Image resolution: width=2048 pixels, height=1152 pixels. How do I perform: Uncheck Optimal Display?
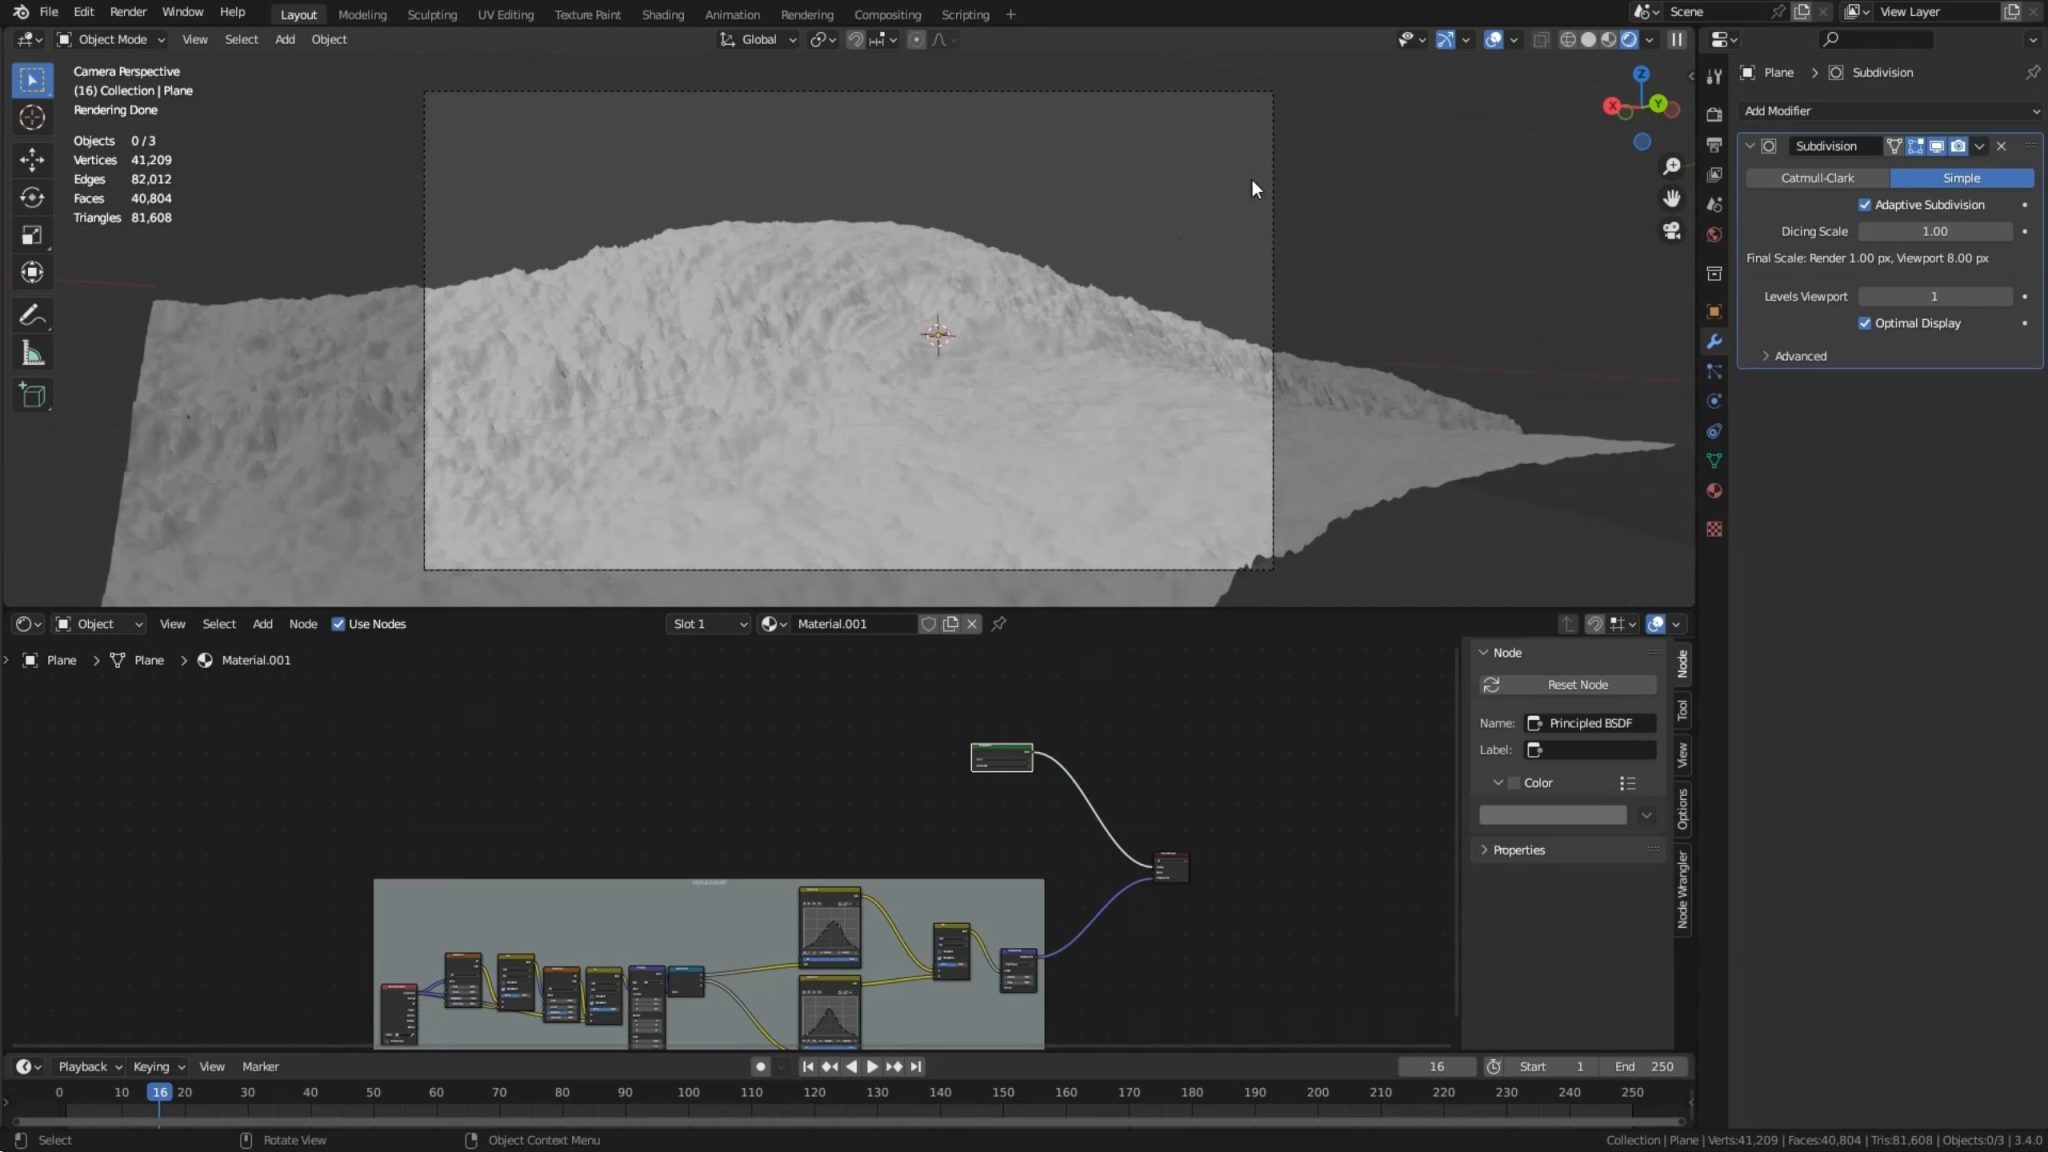[x=1866, y=323]
